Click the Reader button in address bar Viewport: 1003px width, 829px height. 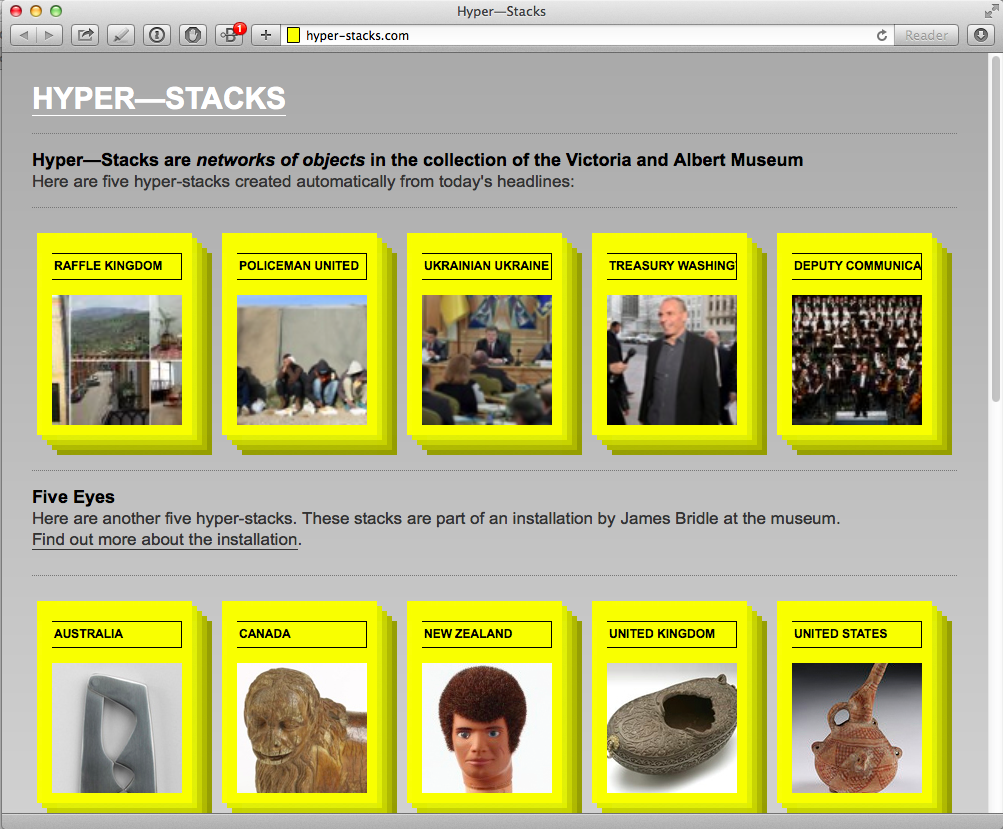(926, 35)
